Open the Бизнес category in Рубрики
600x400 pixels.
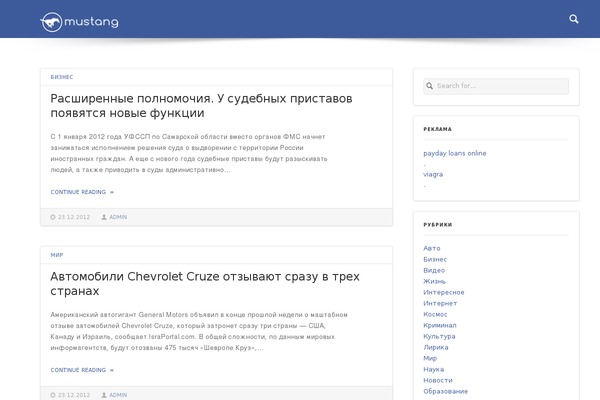[x=435, y=259]
